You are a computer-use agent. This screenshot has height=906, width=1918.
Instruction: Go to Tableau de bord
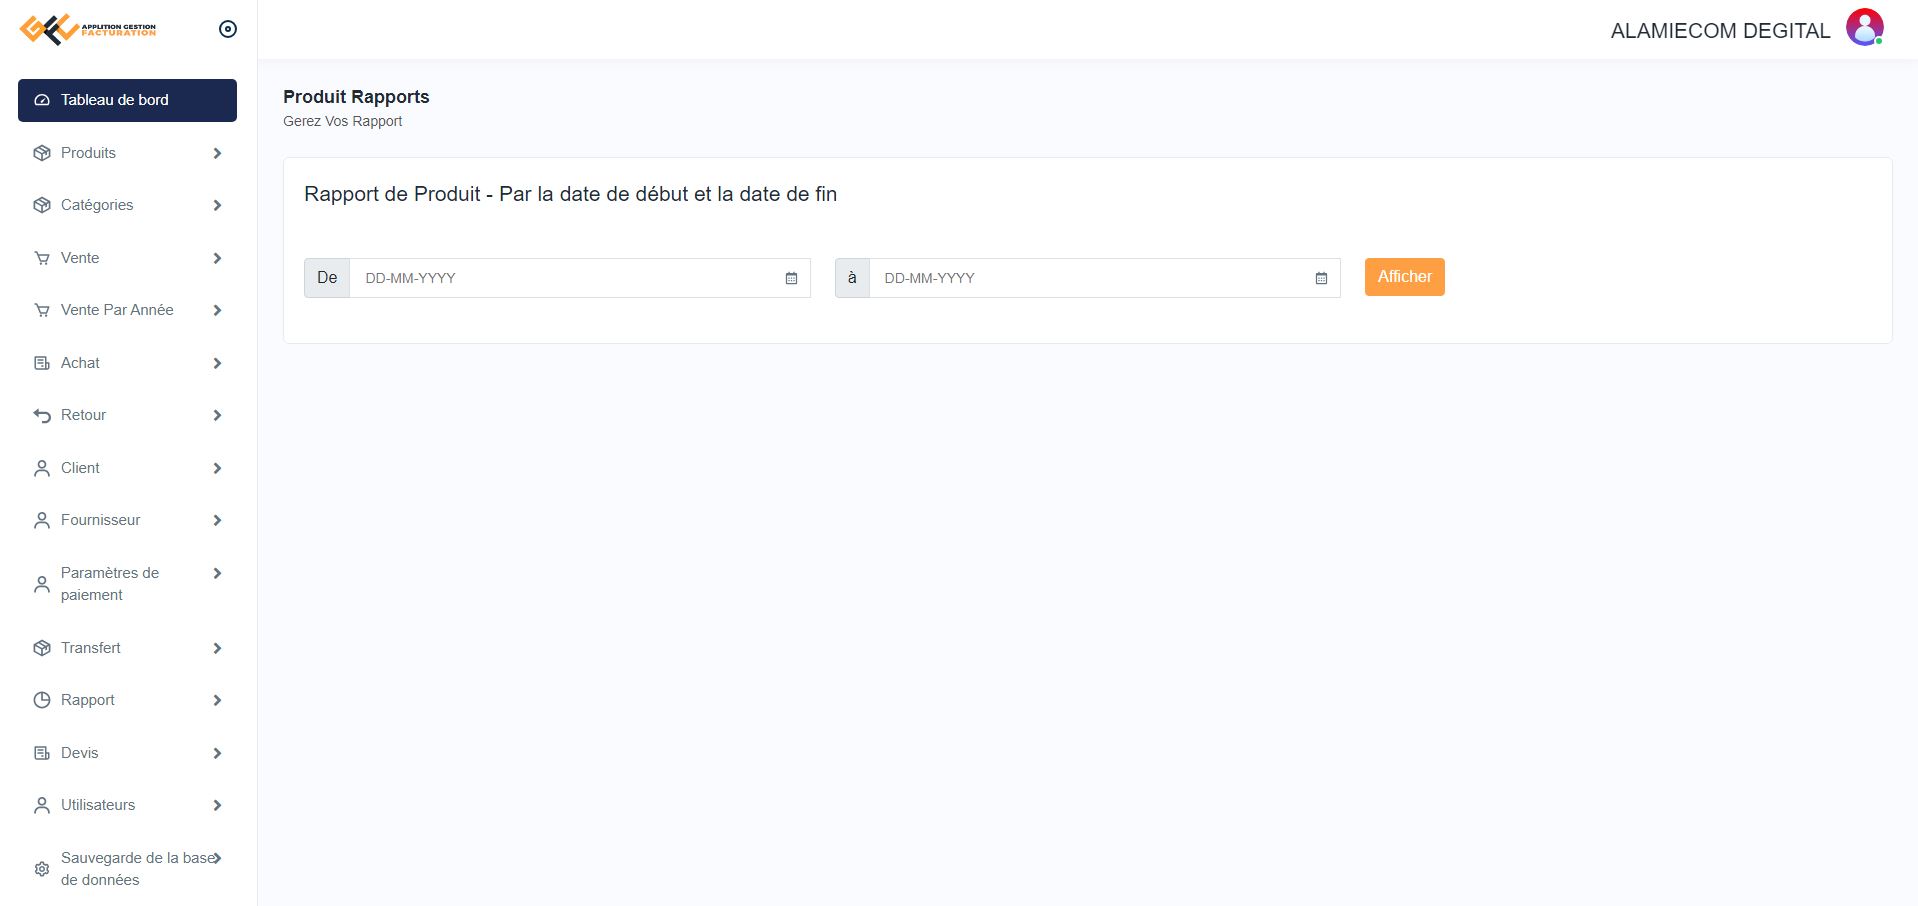pyautogui.click(x=127, y=100)
